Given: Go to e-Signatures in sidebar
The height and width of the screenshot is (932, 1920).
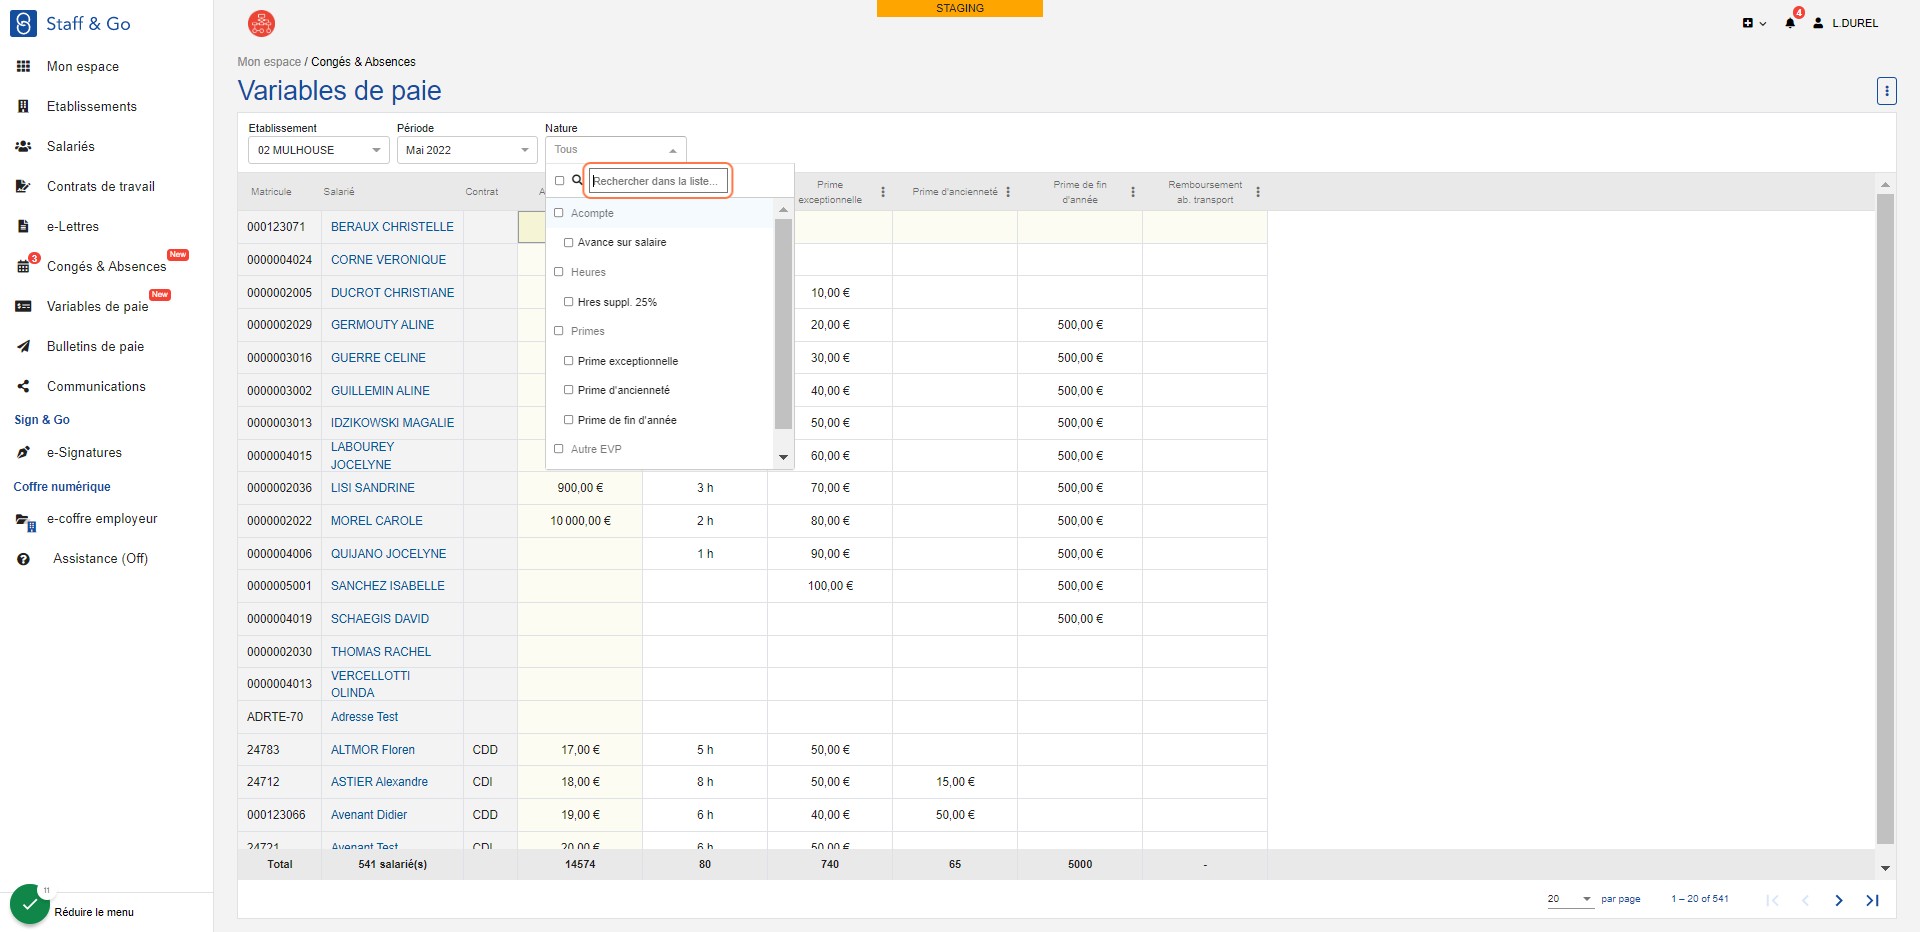Looking at the screenshot, I should click(84, 452).
